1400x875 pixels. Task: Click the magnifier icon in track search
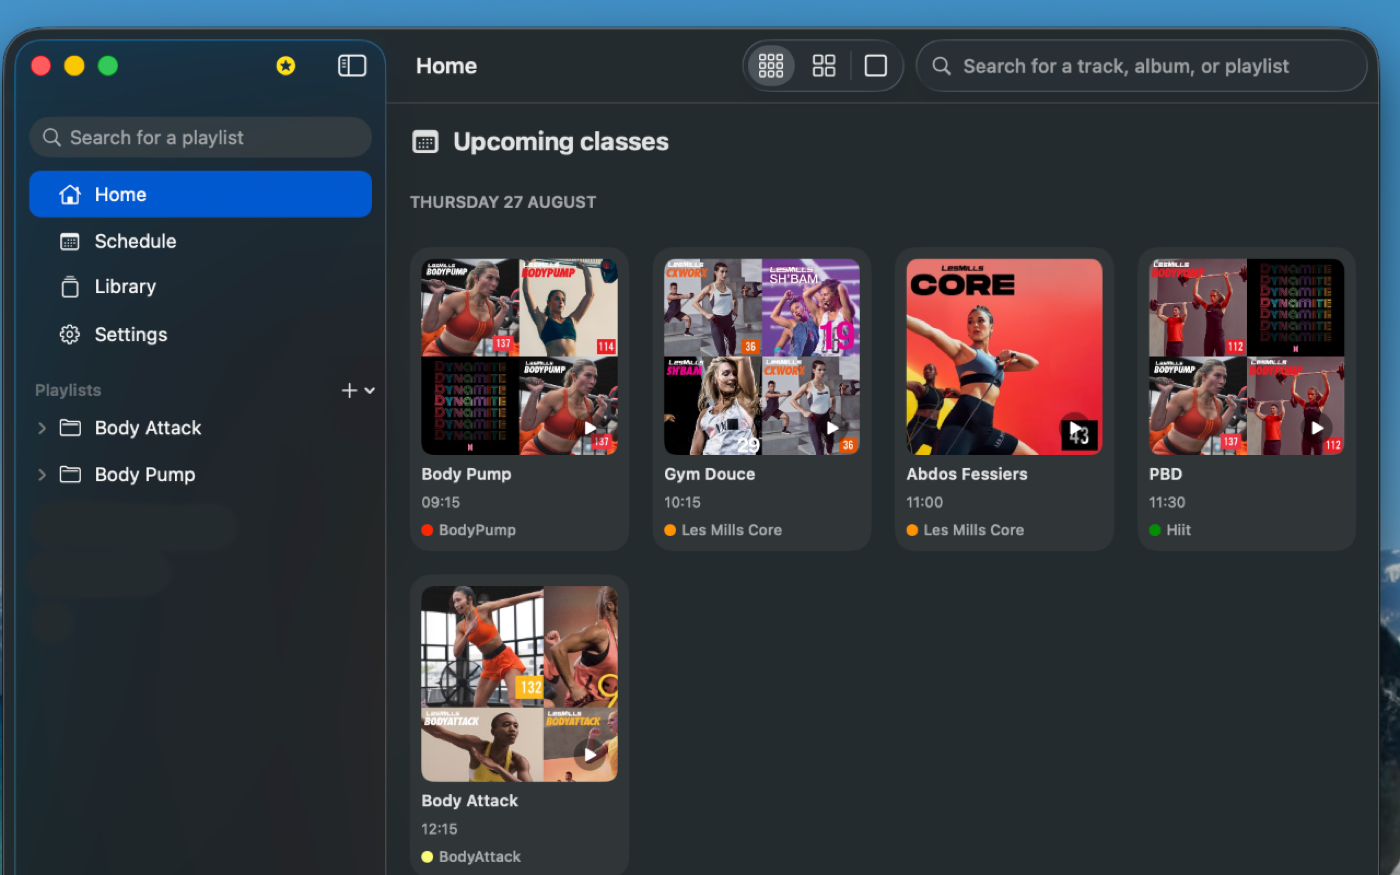941,66
